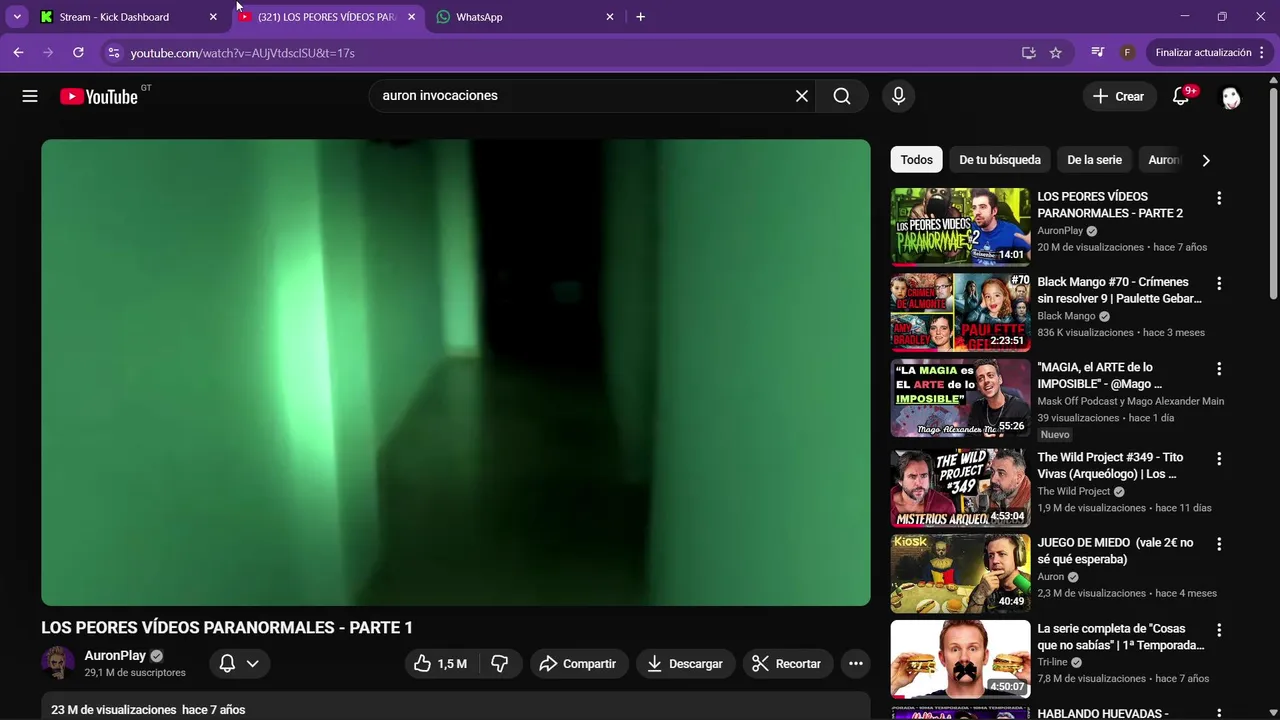
Task: Dislike the video
Action: coord(500,663)
